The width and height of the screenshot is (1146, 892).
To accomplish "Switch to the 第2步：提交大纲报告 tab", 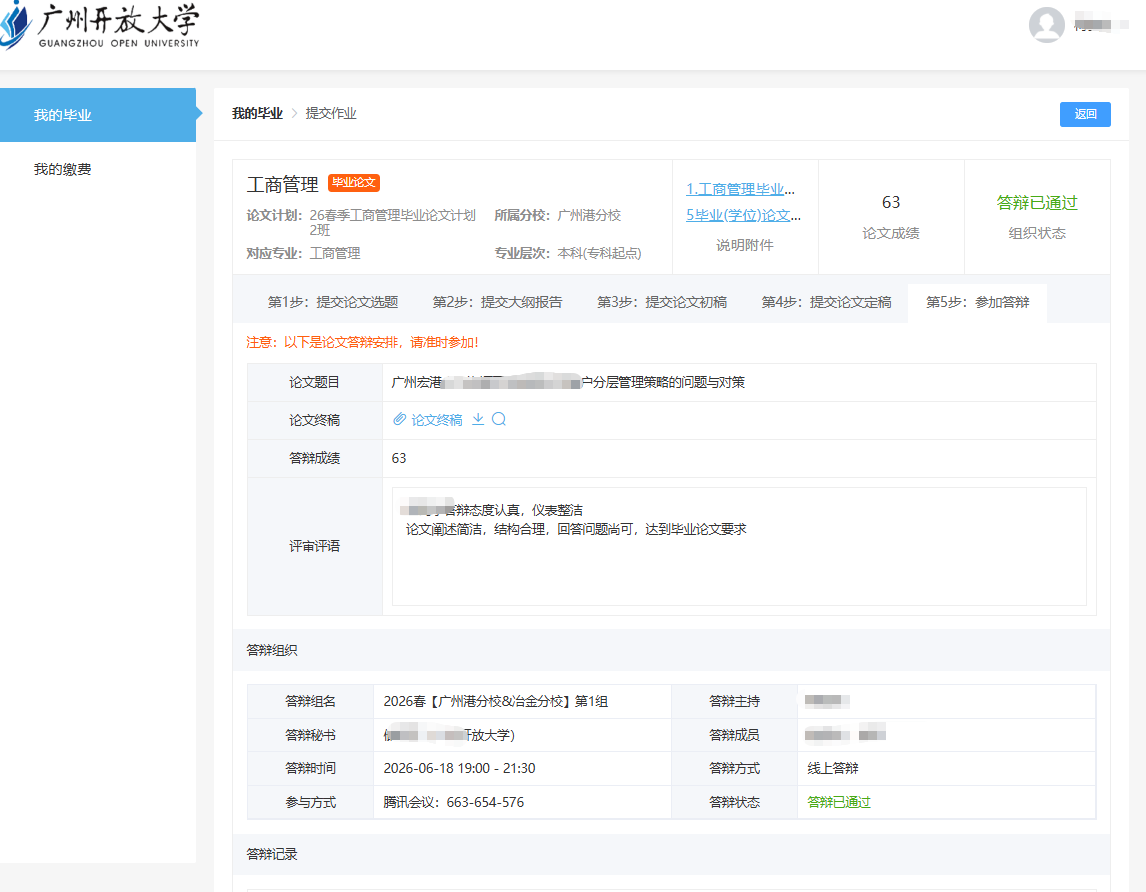I will tap(497, 303).
